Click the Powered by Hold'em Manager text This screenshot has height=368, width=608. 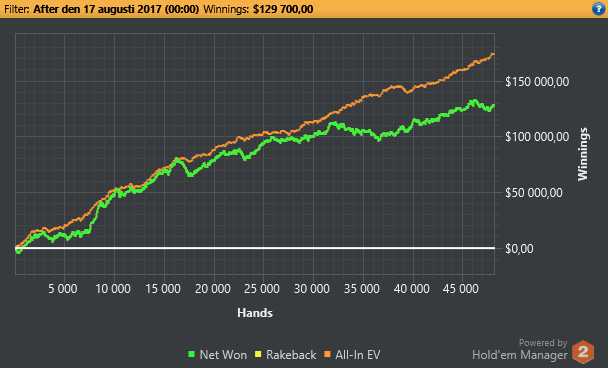click(x=520, y=349)
